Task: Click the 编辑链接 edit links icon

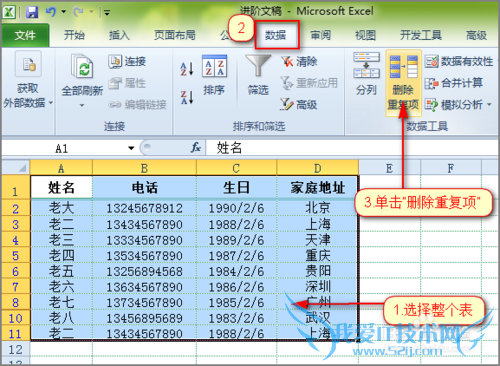Action: 115,105
